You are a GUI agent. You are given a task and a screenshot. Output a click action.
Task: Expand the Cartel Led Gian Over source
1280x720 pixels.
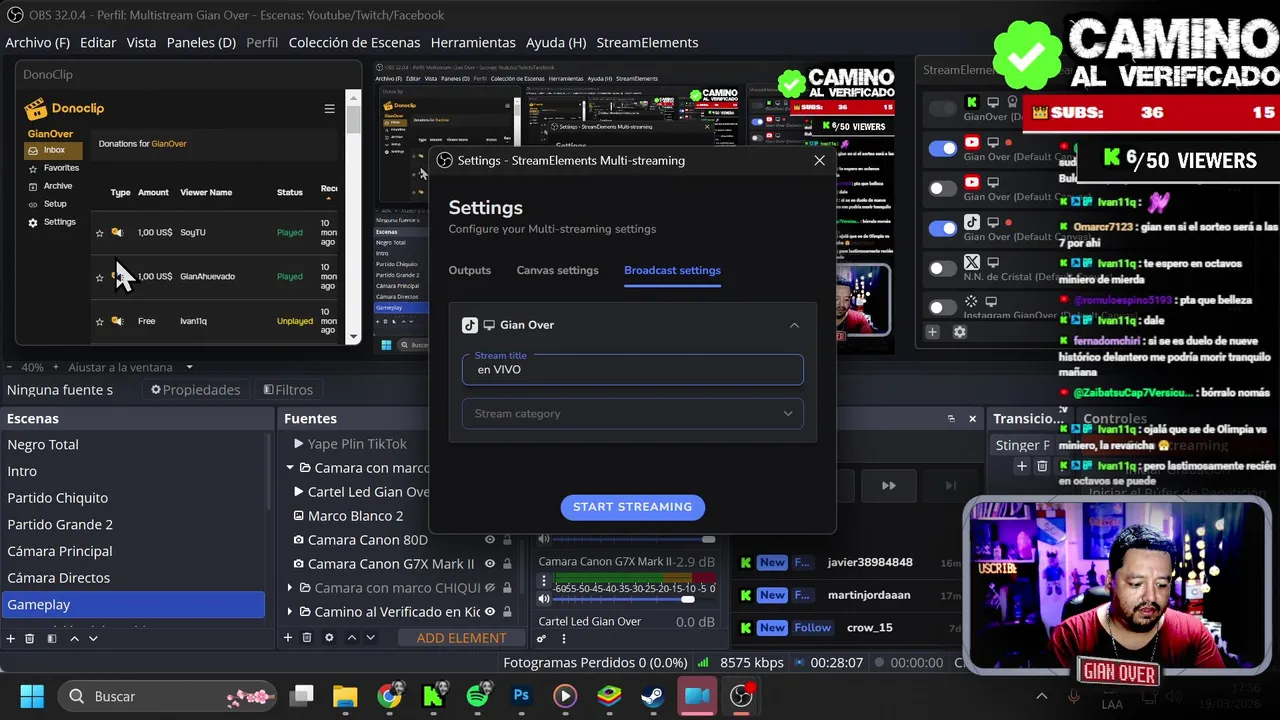pyautogui.click(x=298, y=492)
